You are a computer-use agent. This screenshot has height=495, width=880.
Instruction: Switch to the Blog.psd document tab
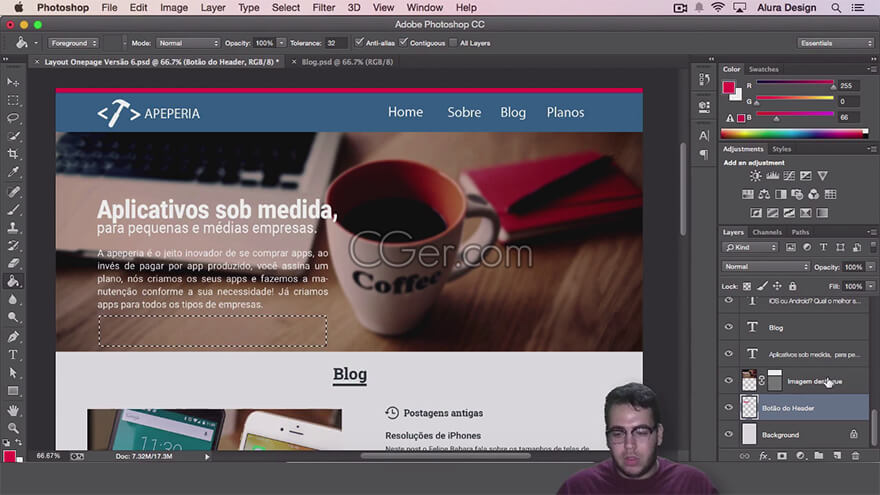click(347, 62)
